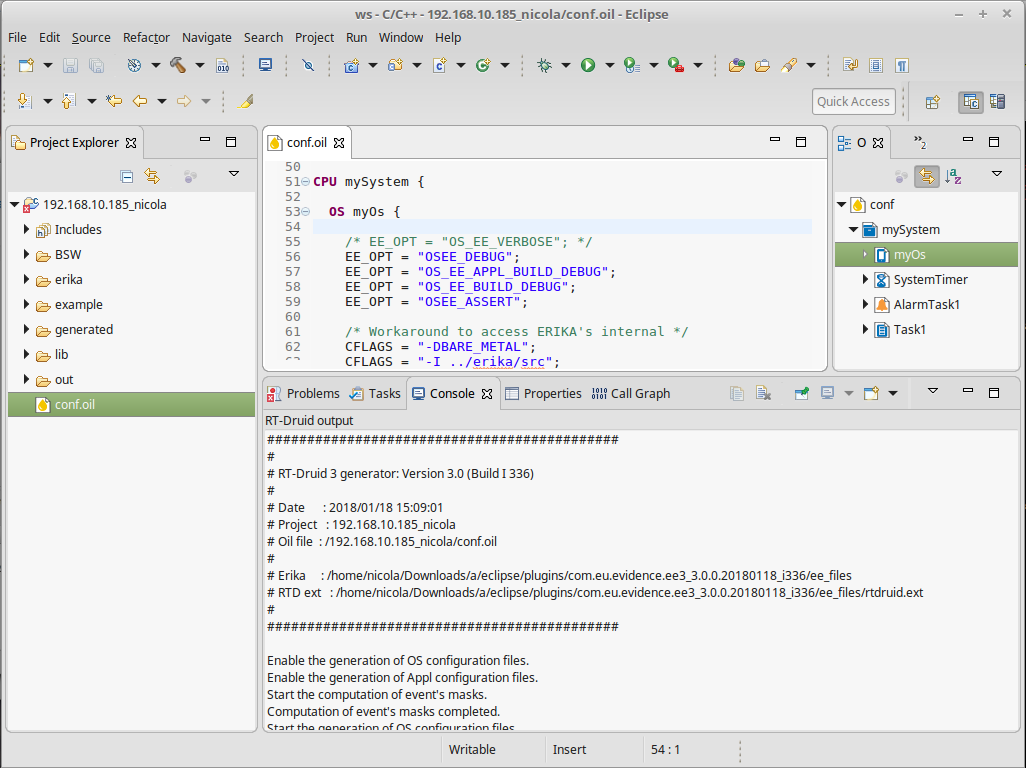The image size is (1026, 768).
Task: Click the Skip All Breakpoints icon
Action: click(308, 65)
